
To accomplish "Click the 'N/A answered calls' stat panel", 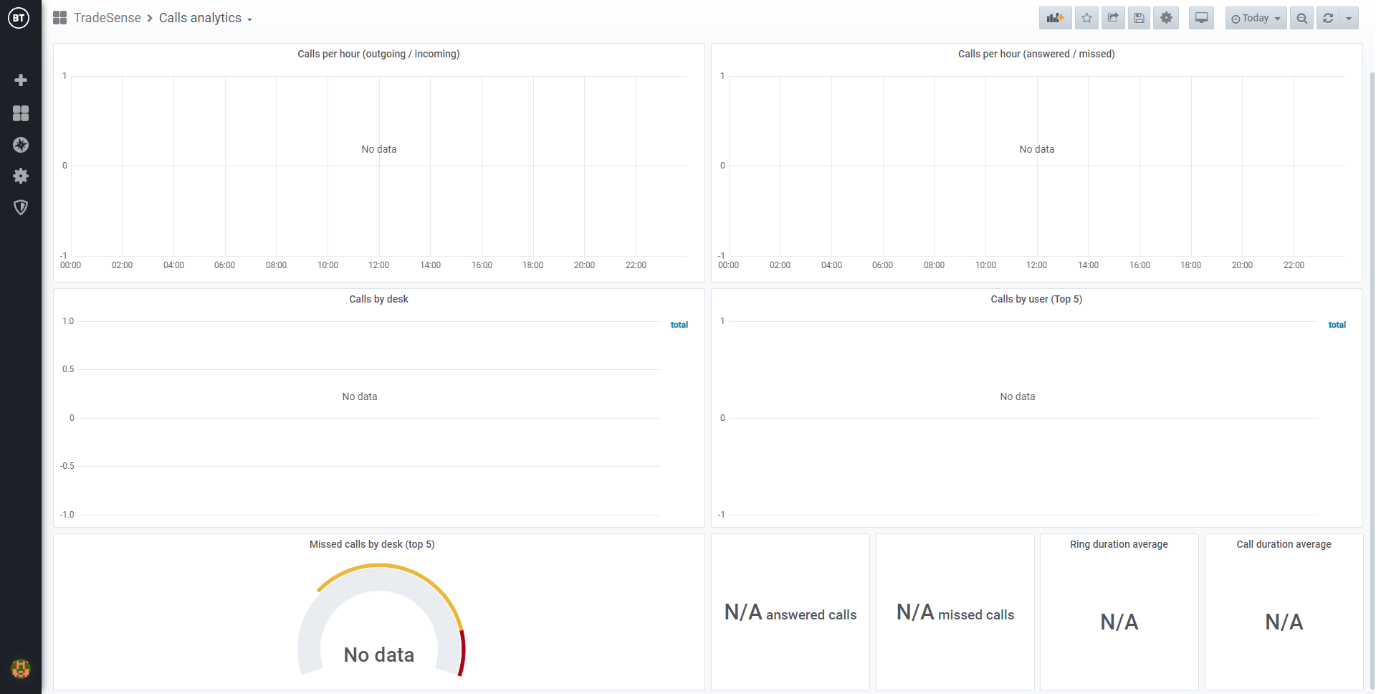I will tap(790, 613).
